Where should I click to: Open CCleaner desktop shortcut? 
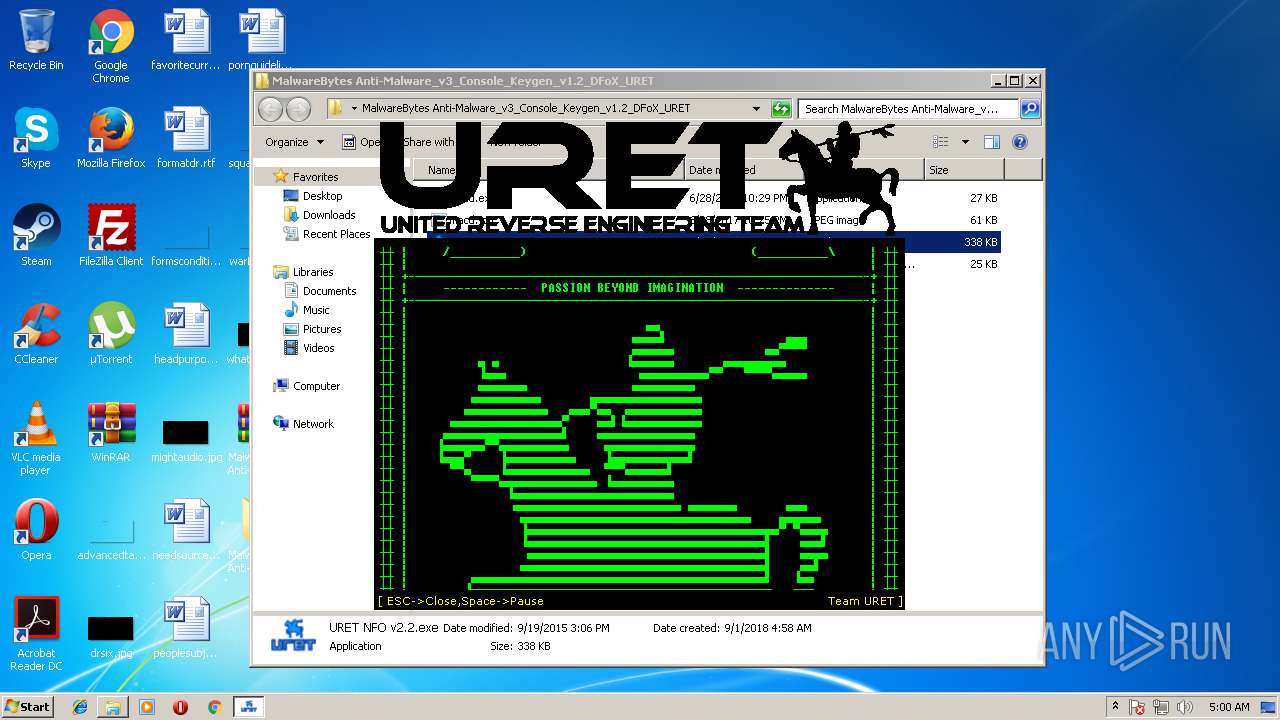tap(36, 334)
